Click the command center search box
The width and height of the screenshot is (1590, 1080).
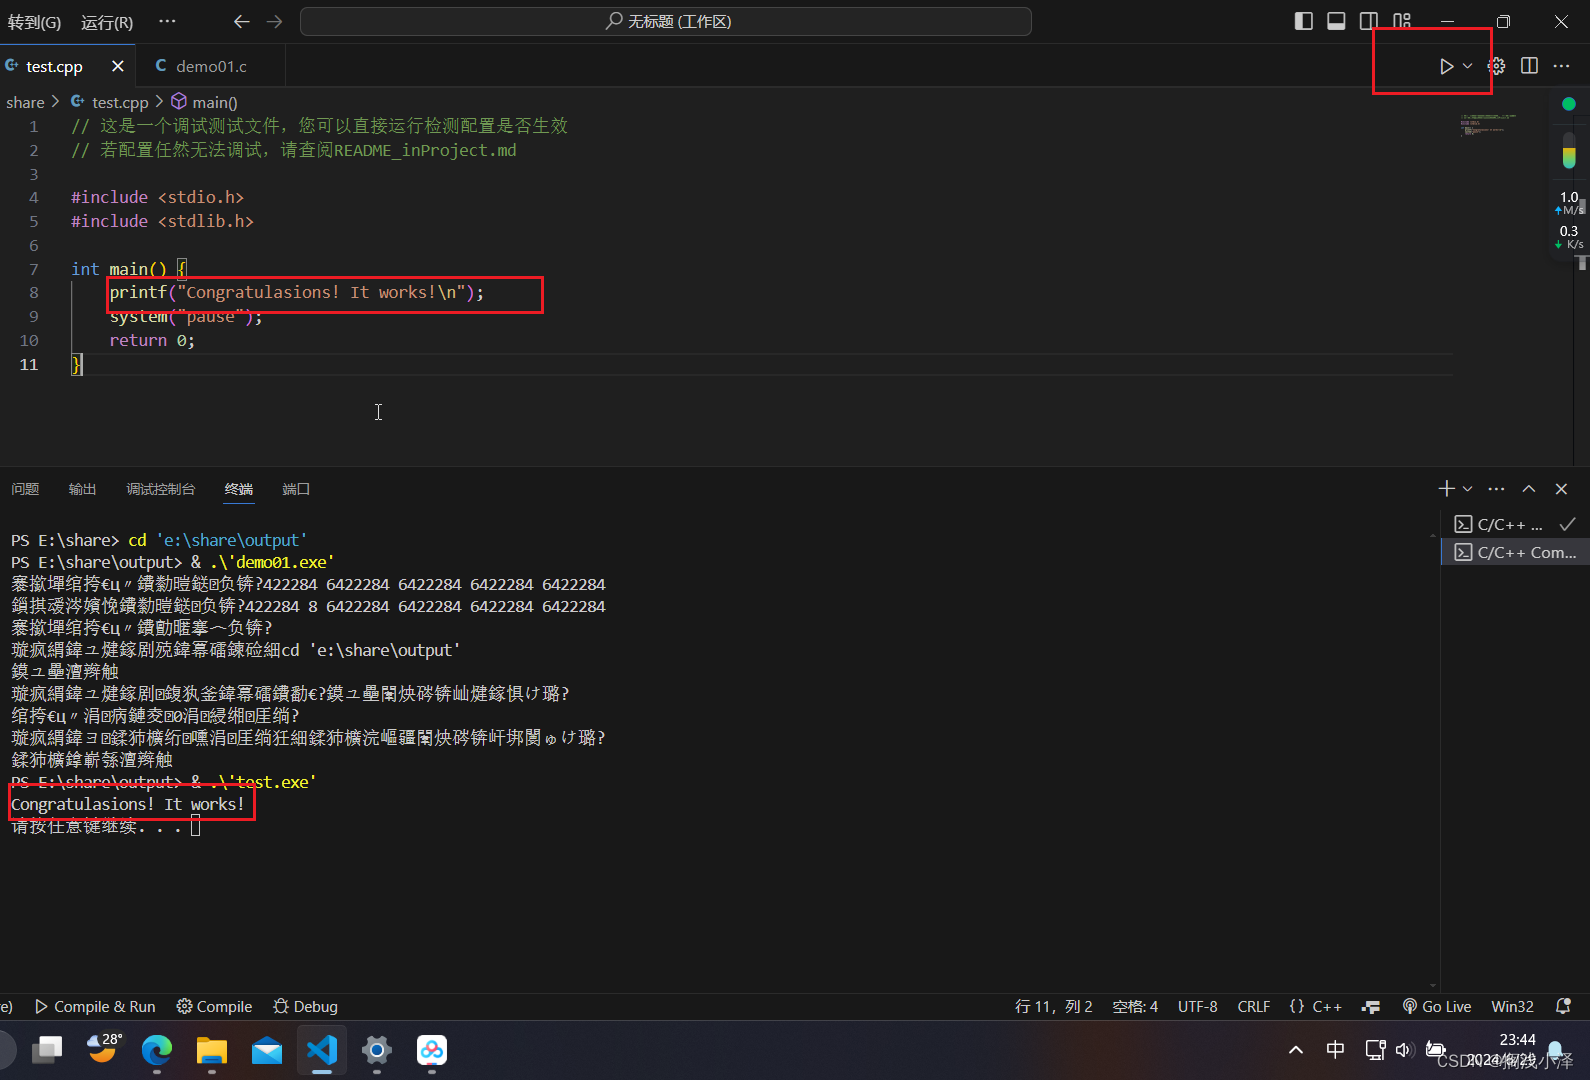[666, 21]
